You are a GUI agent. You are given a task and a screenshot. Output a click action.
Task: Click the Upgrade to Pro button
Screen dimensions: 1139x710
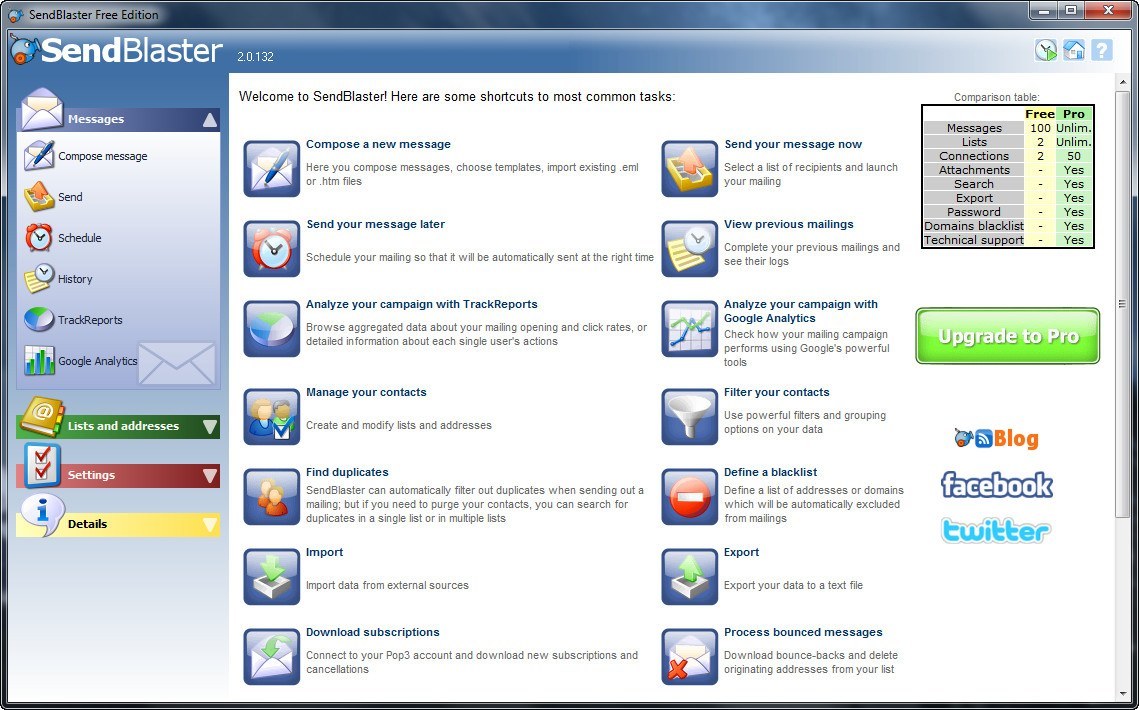(1007, 336)
